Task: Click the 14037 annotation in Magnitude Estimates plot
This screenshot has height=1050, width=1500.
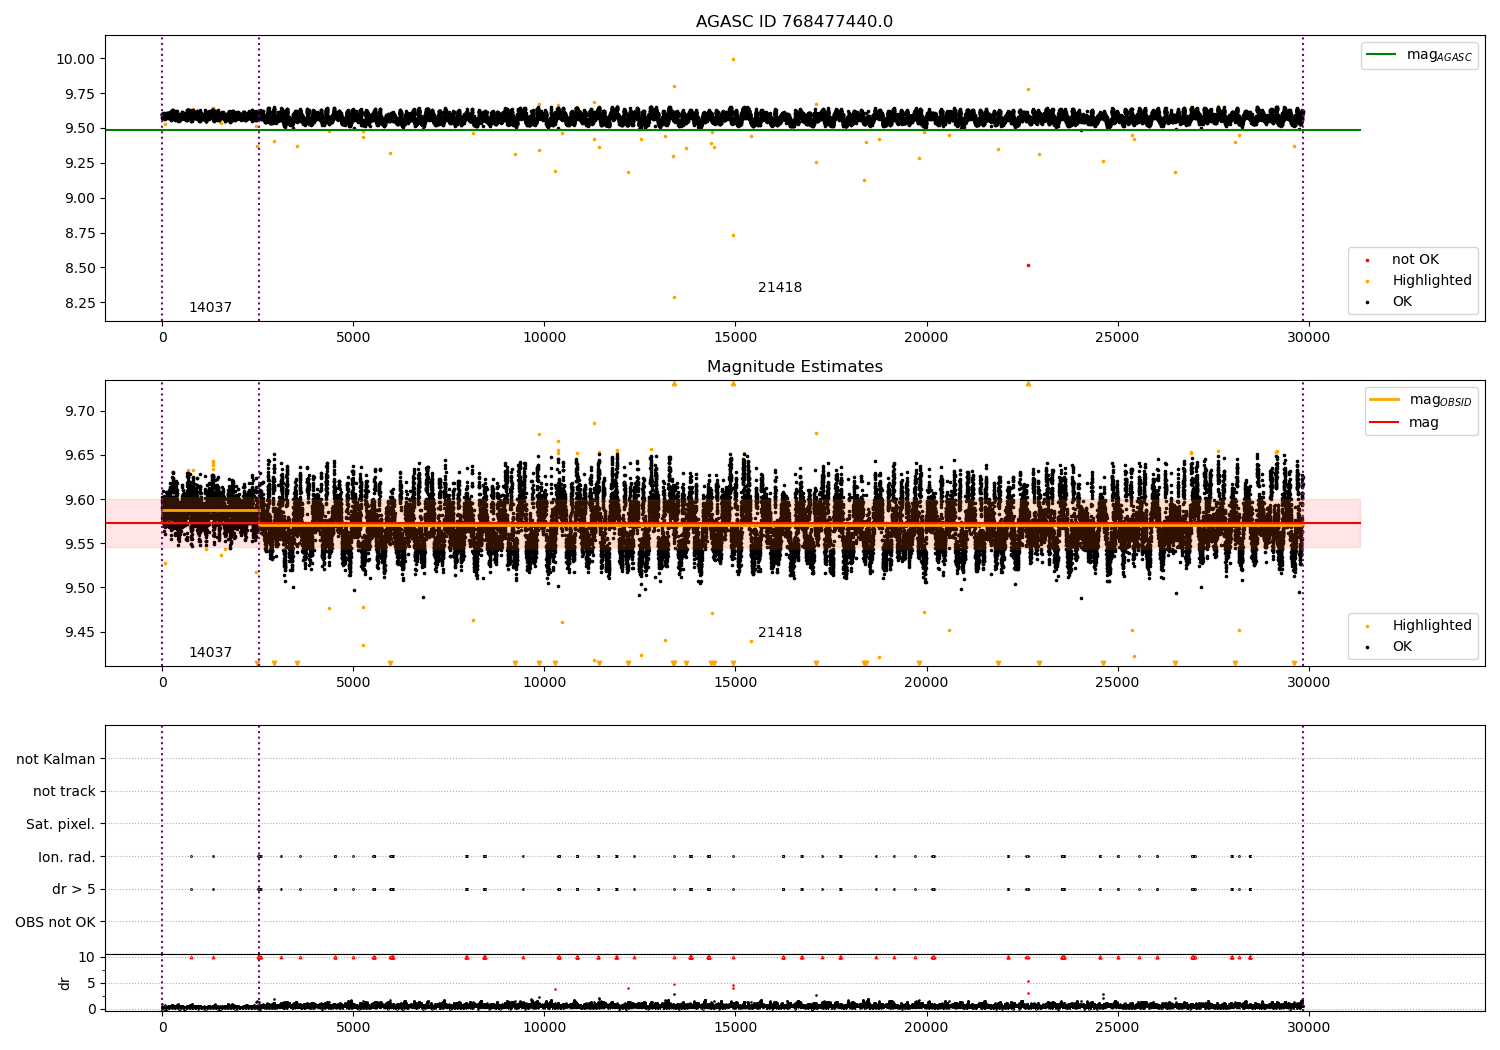Action: [x=210, y=653]
